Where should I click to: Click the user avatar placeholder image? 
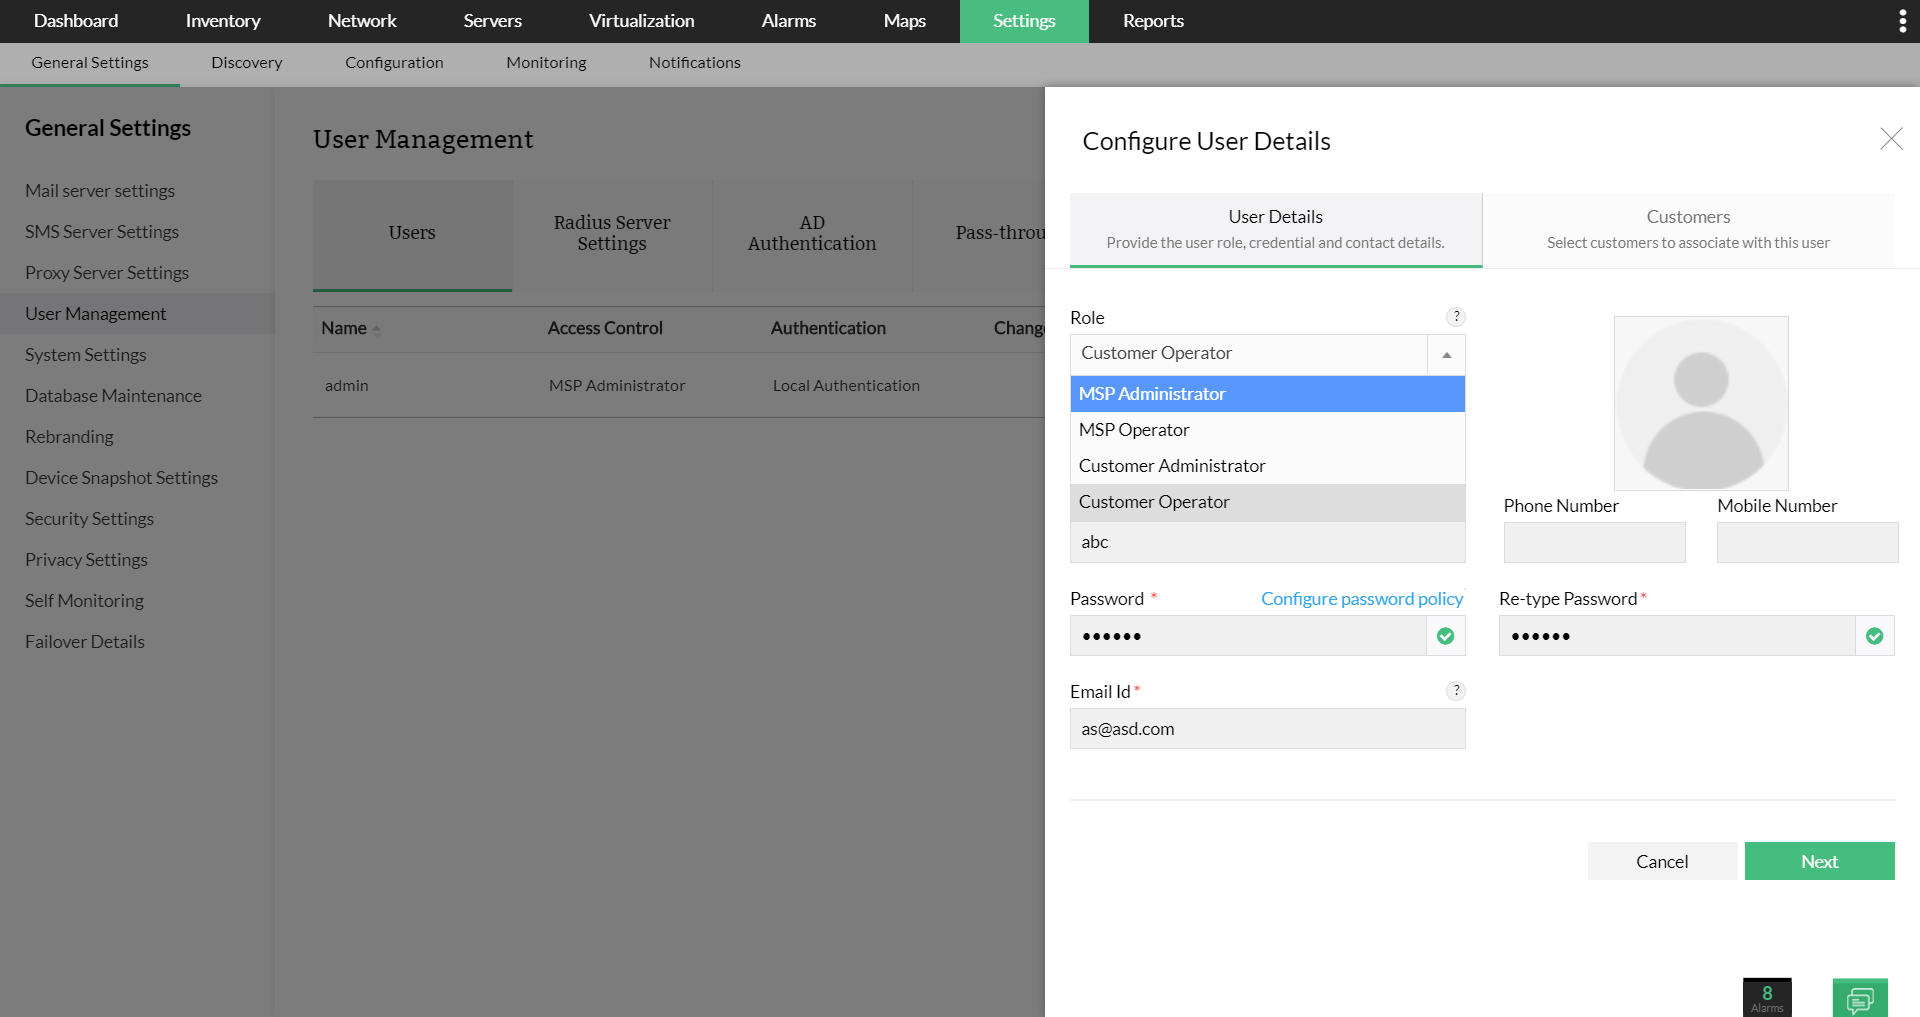(x=1701, y=403)
